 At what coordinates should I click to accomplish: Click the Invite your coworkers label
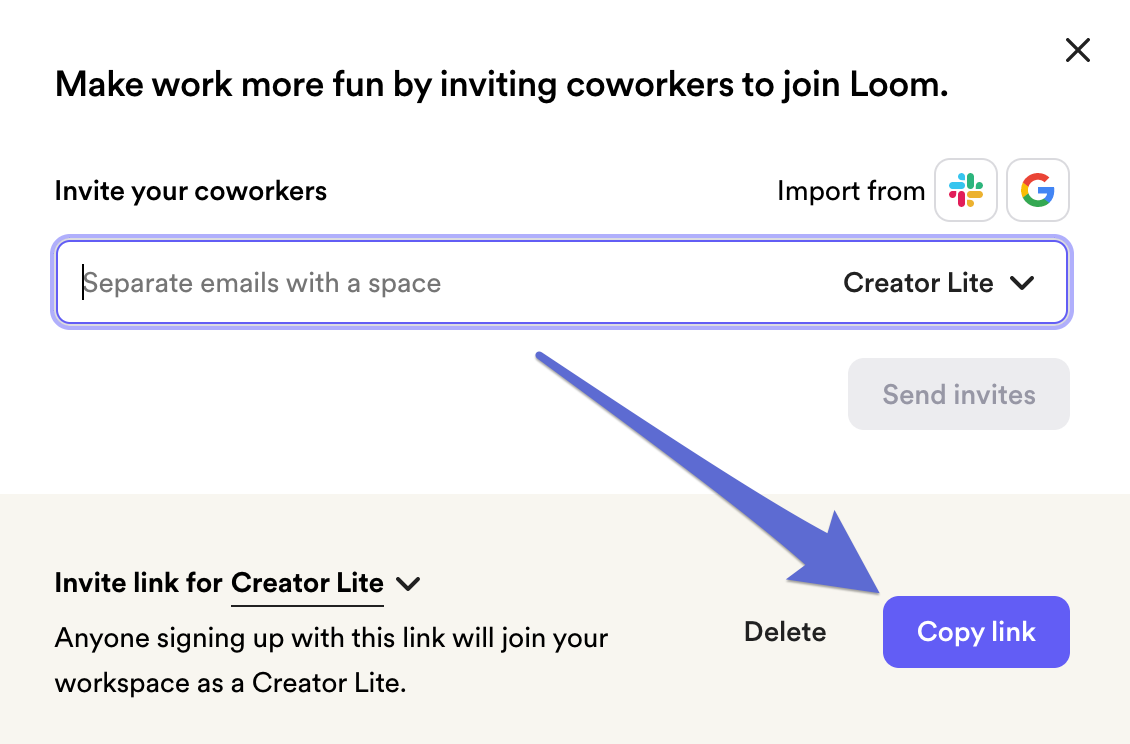point(191,191)
